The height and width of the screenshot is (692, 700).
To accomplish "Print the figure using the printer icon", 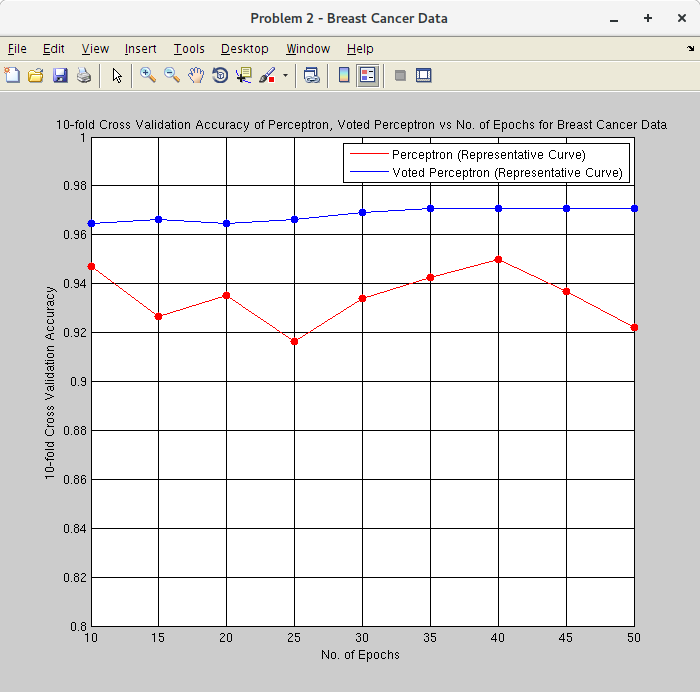I will point(83,75).
